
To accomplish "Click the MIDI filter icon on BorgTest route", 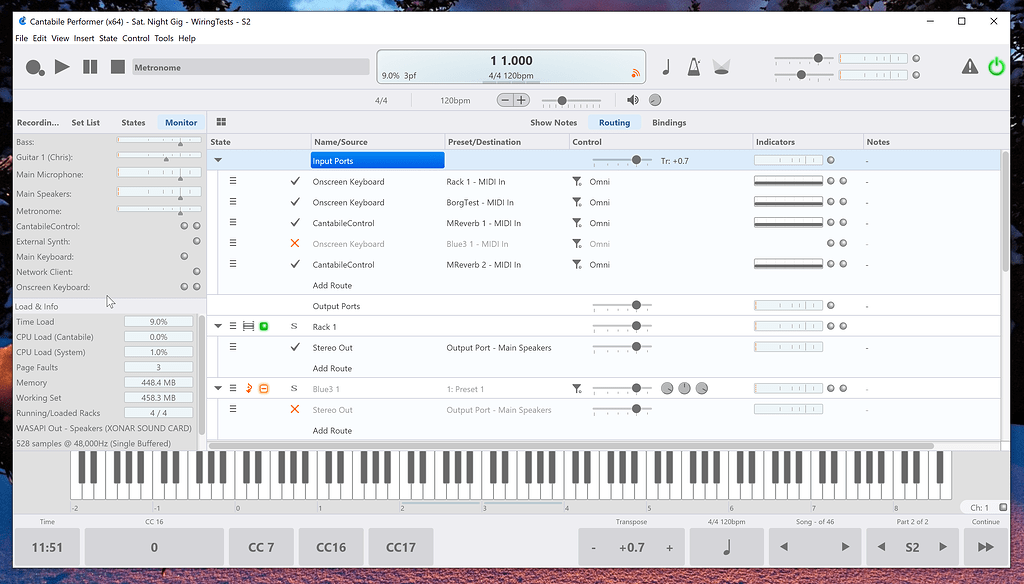I will pyautogui.click(x=577, y=203).
